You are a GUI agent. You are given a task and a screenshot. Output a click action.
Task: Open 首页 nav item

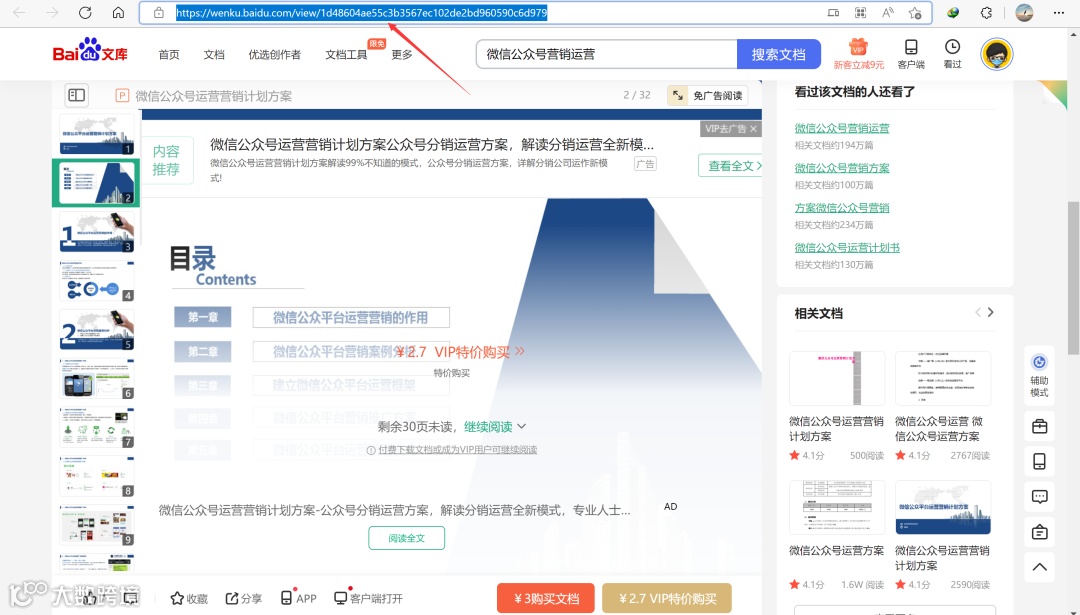click(x=169, y=54)
